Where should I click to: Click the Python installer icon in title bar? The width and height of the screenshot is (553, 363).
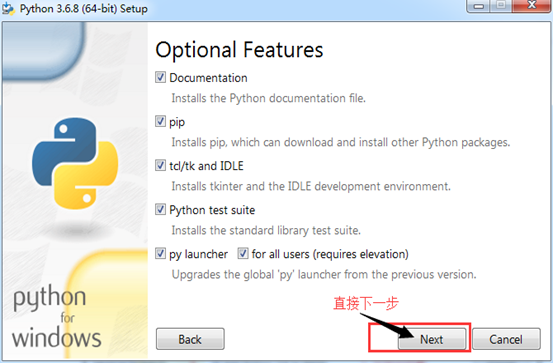(8, 8)
